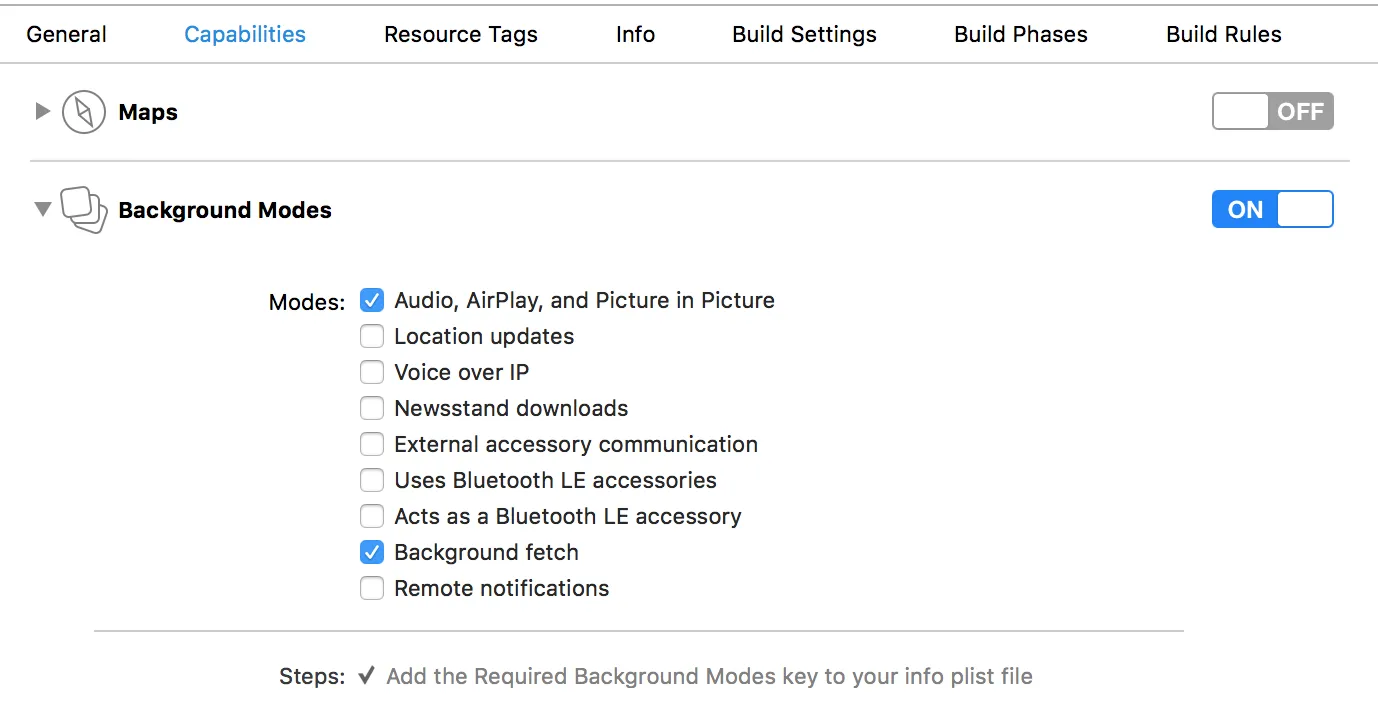This screenshot has height=712, width=1378.
Task: Collapse the Background Modes disclosure triangle
Action: click(x=42, y=209)
